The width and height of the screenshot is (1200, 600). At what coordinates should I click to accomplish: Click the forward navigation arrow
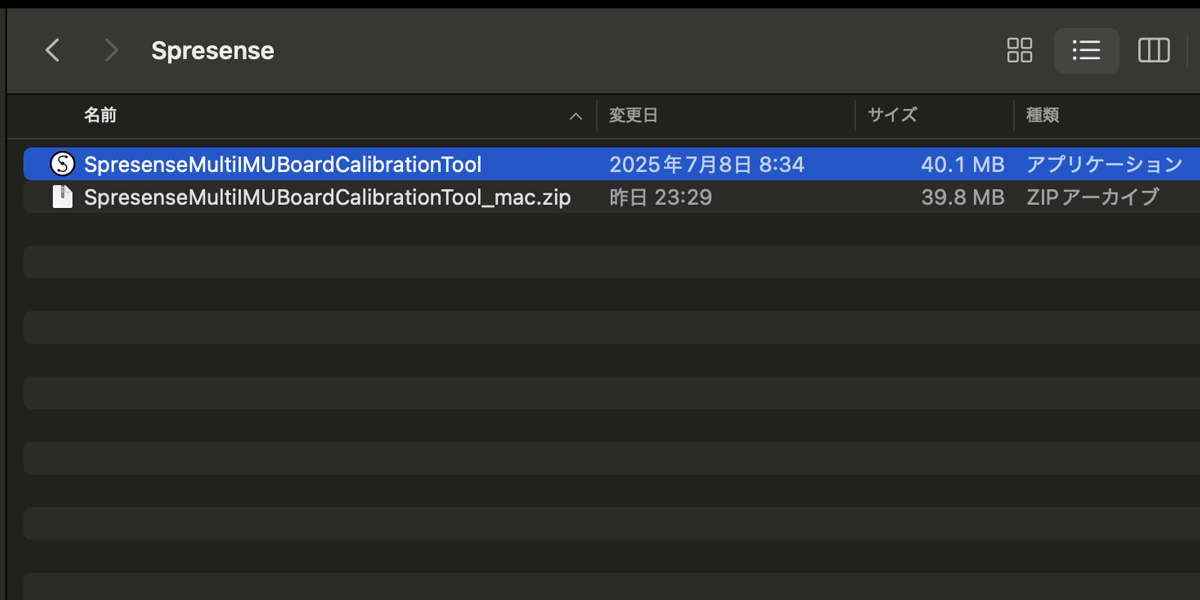point(111,51)
